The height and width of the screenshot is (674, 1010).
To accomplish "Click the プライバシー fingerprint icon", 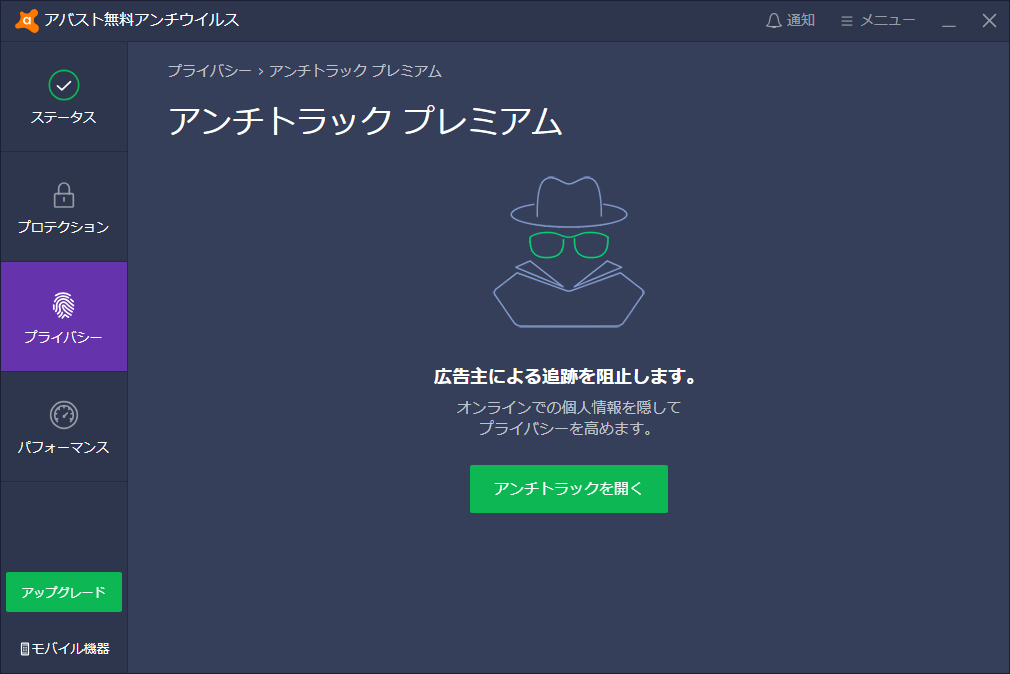I will coord(64,307).
